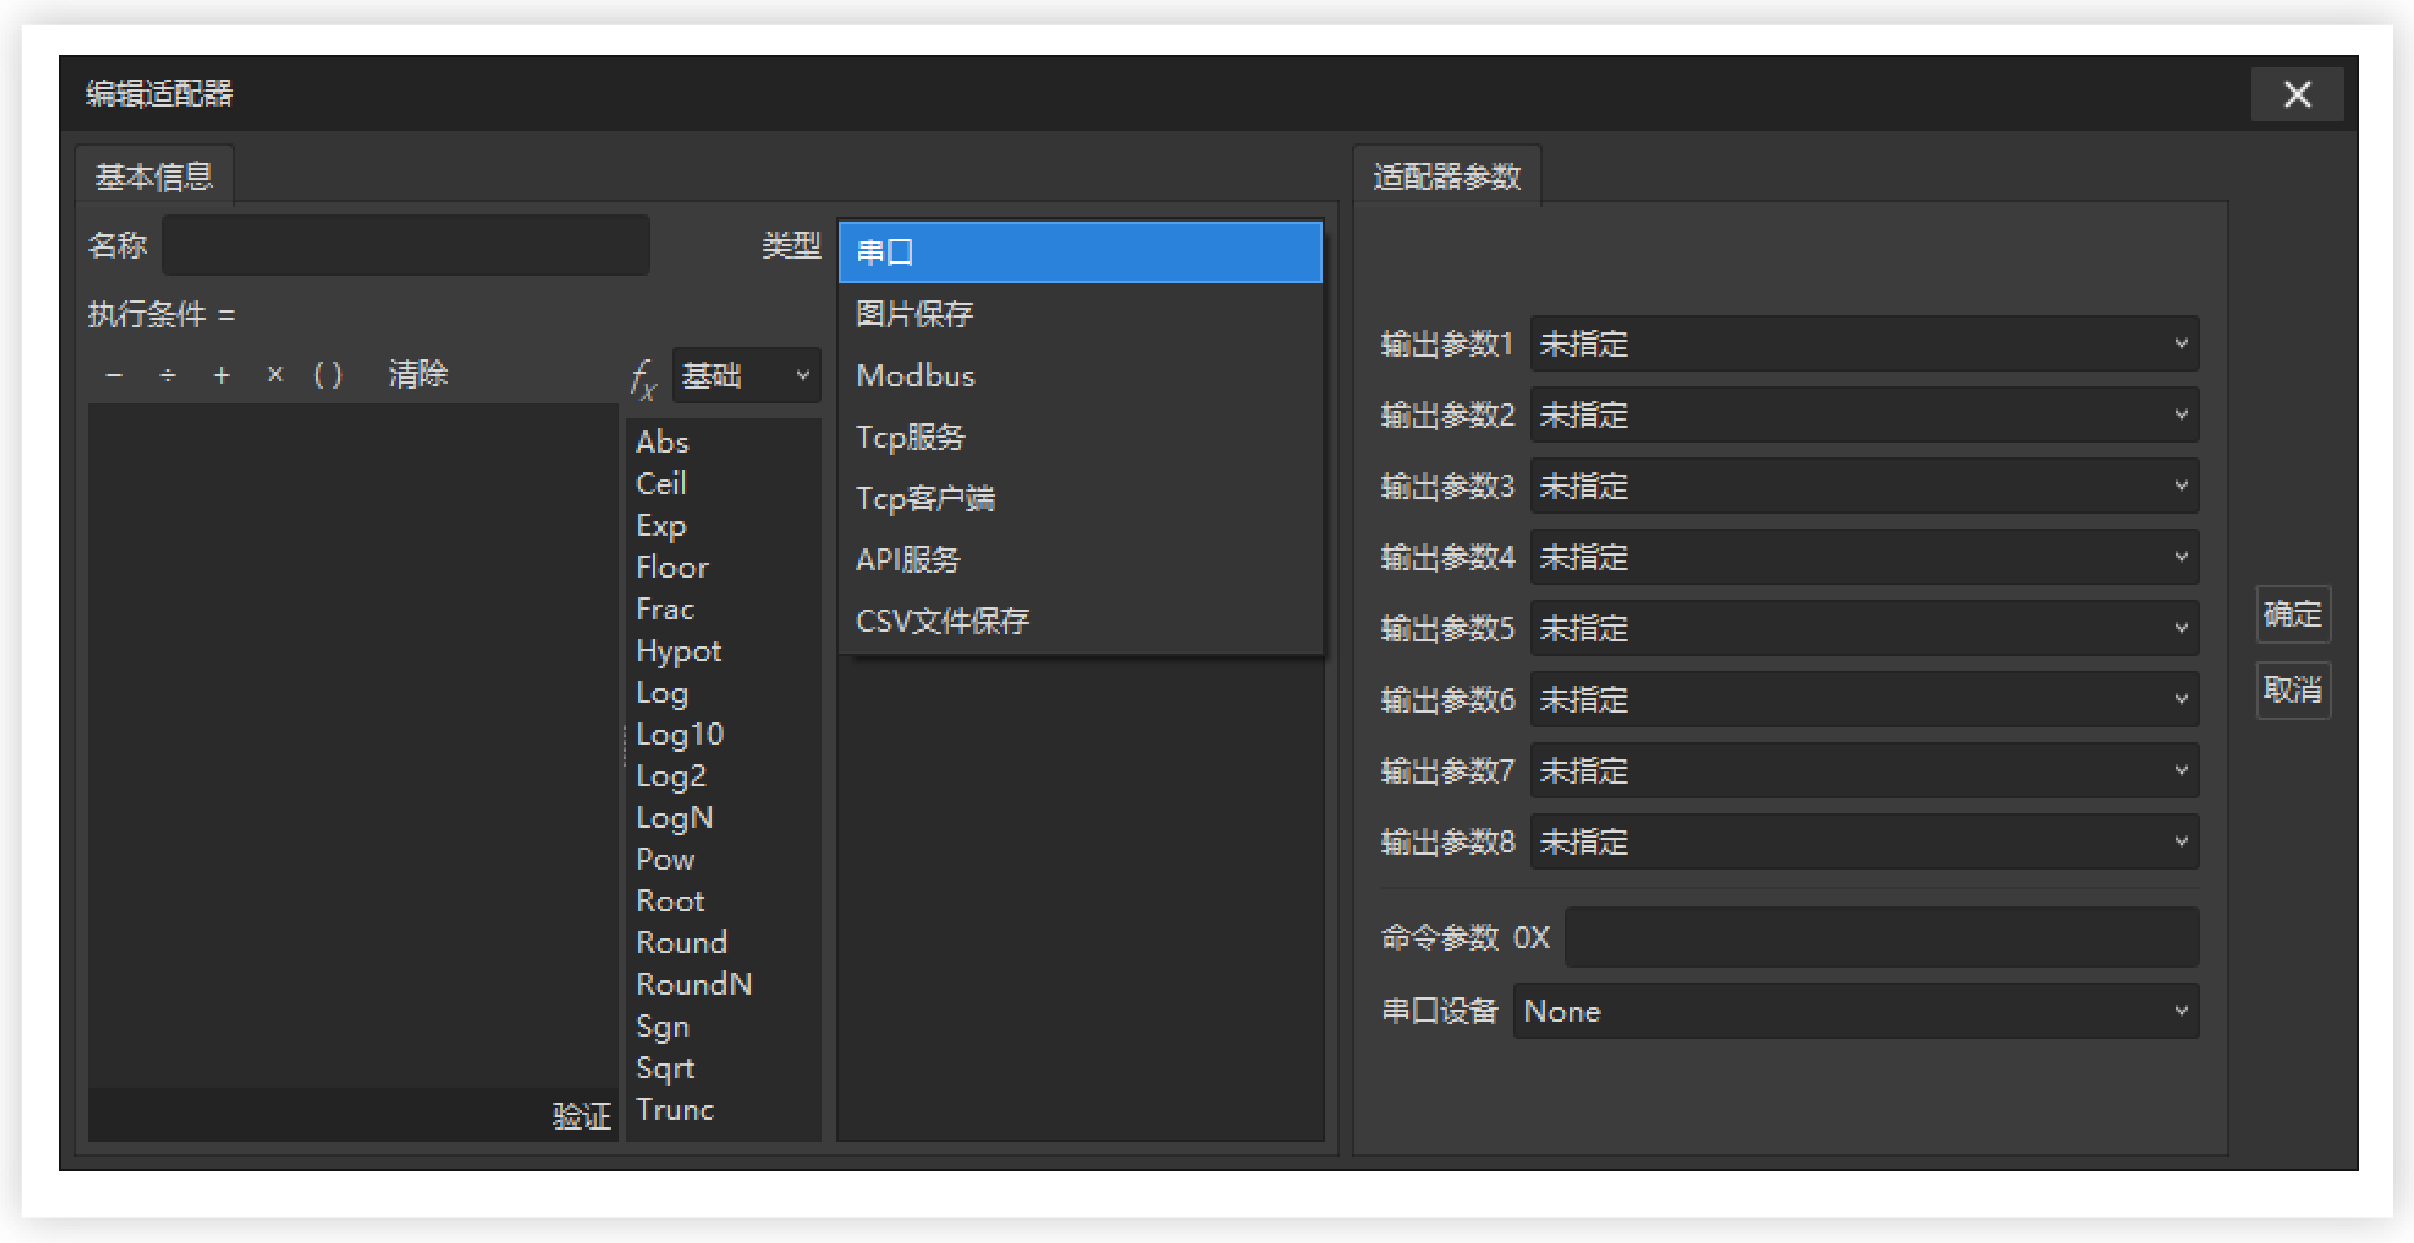Open the 串口设备 None dropdown
The height and width of the screenshot is (1243, 2414).
pyautogui.click(x=1855, y=1011)
